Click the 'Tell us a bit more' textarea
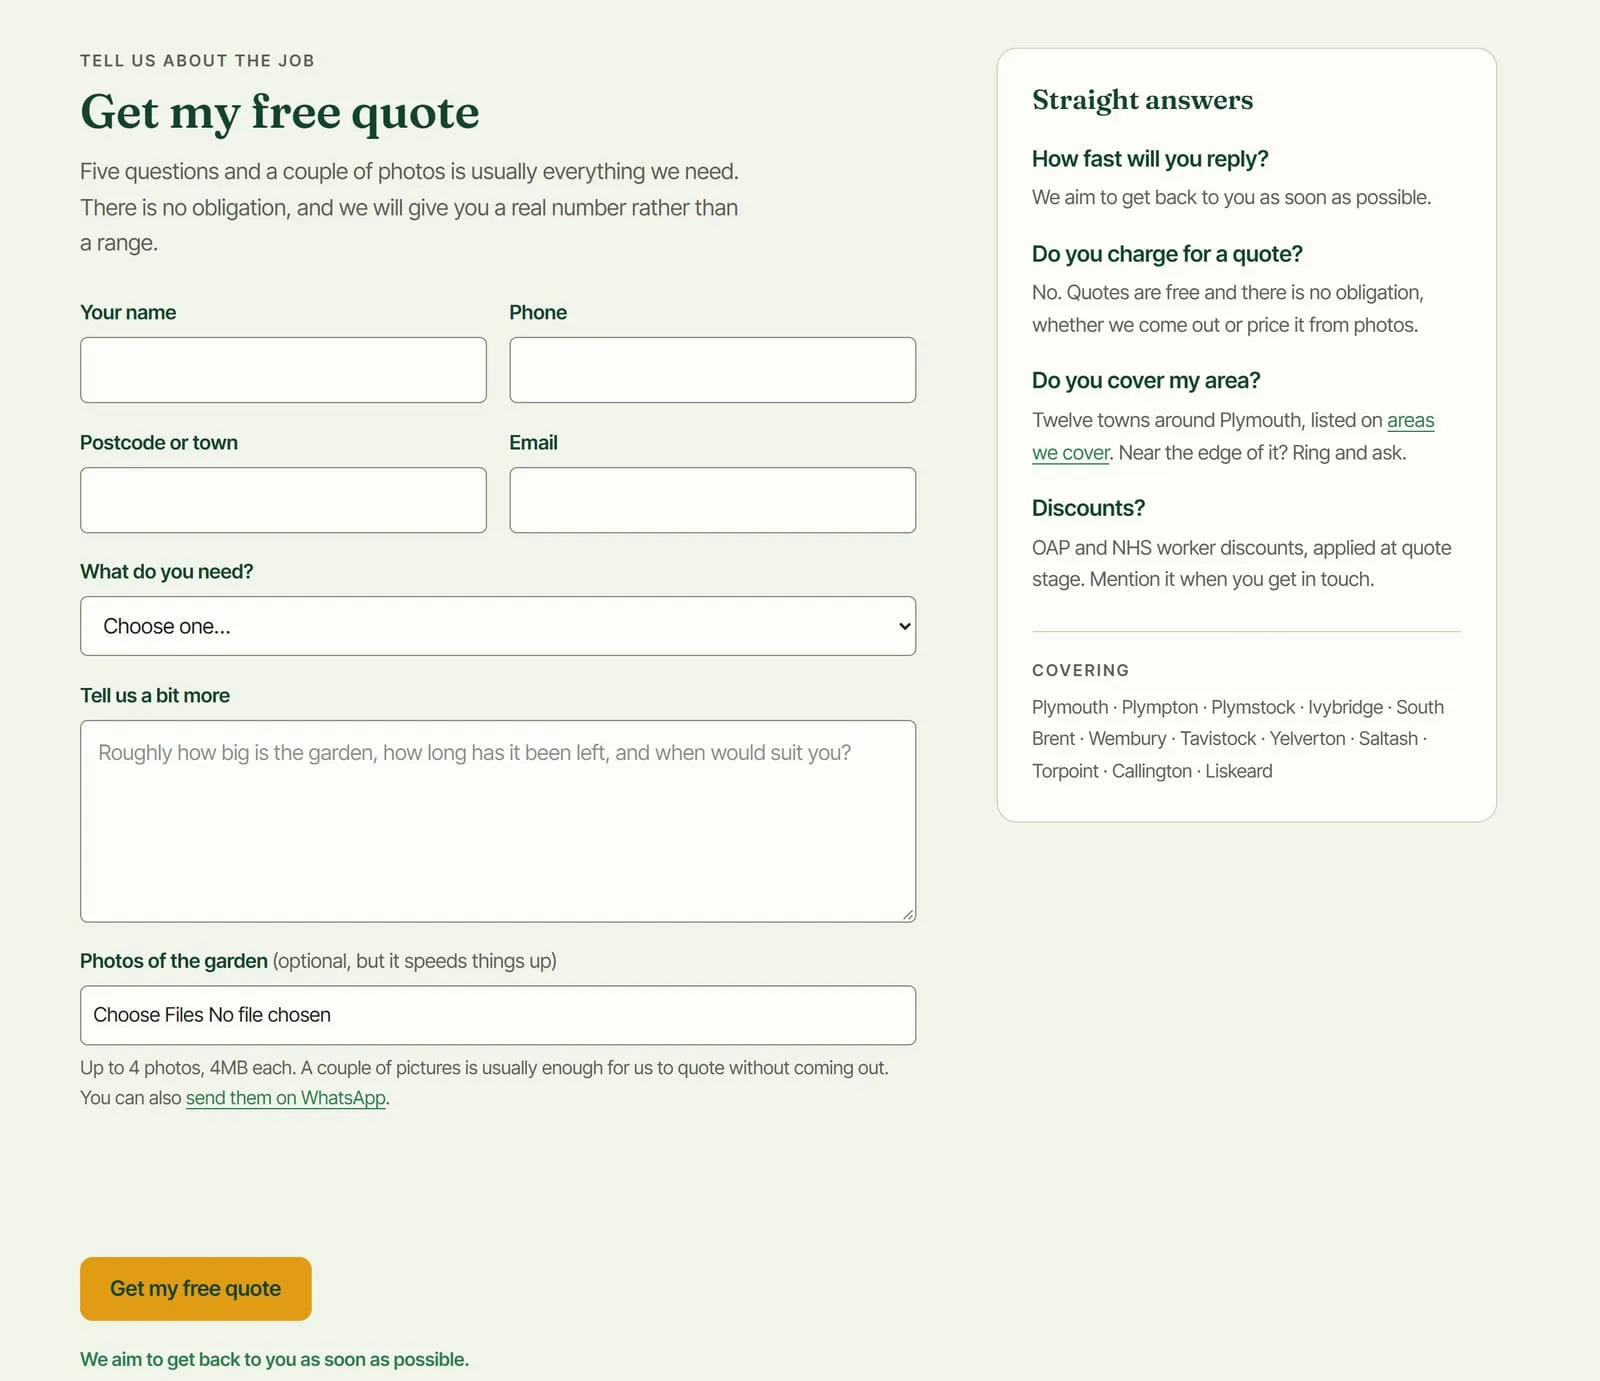The width and height of the screenshot is (1600, 1381). 498,821
